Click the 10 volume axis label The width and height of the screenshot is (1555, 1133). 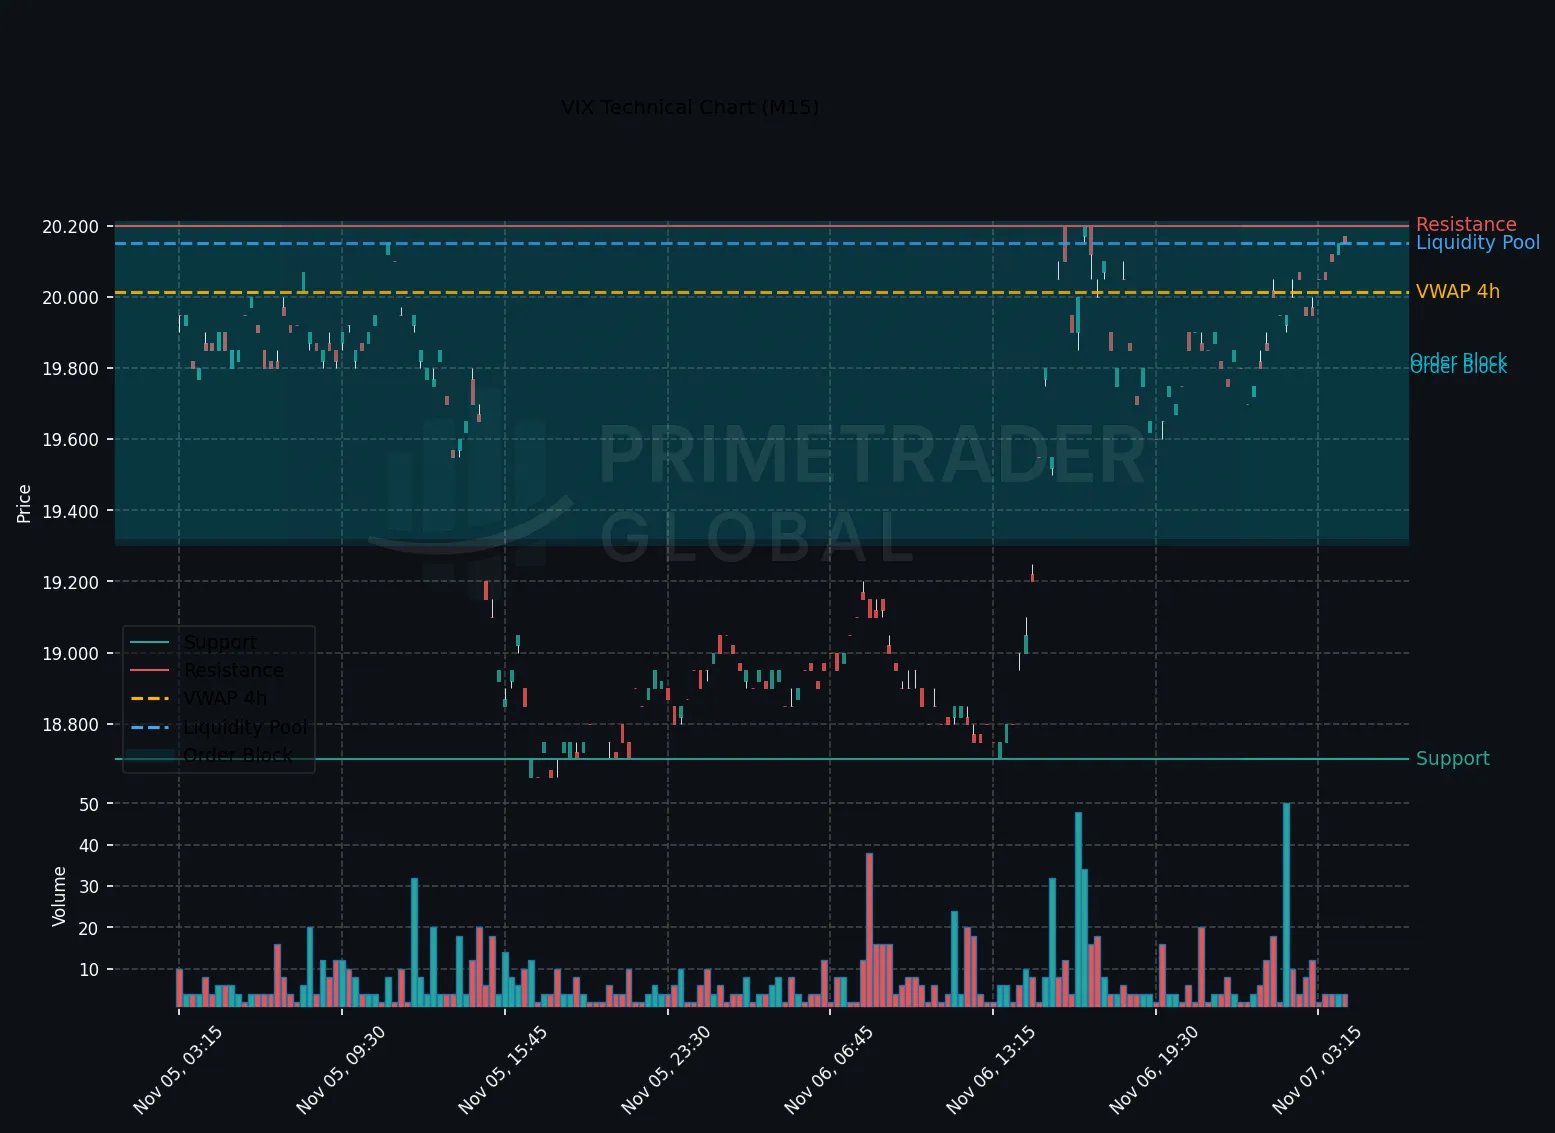coord(89,970)
